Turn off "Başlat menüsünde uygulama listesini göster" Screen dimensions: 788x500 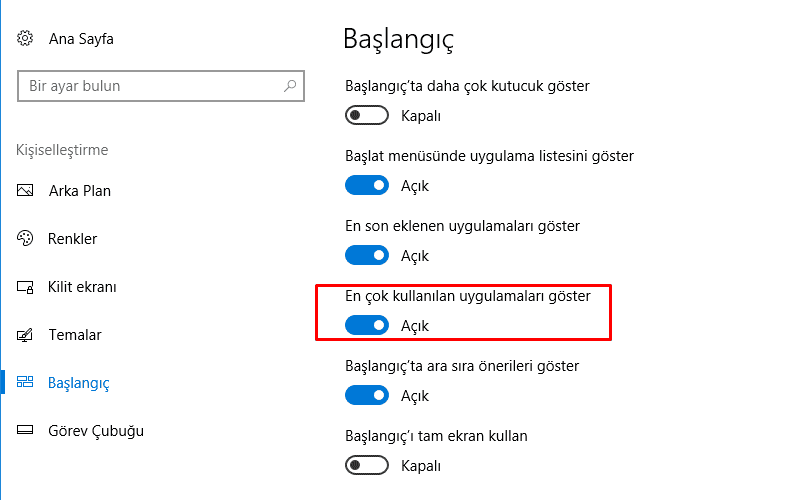[x=366, y=186]
